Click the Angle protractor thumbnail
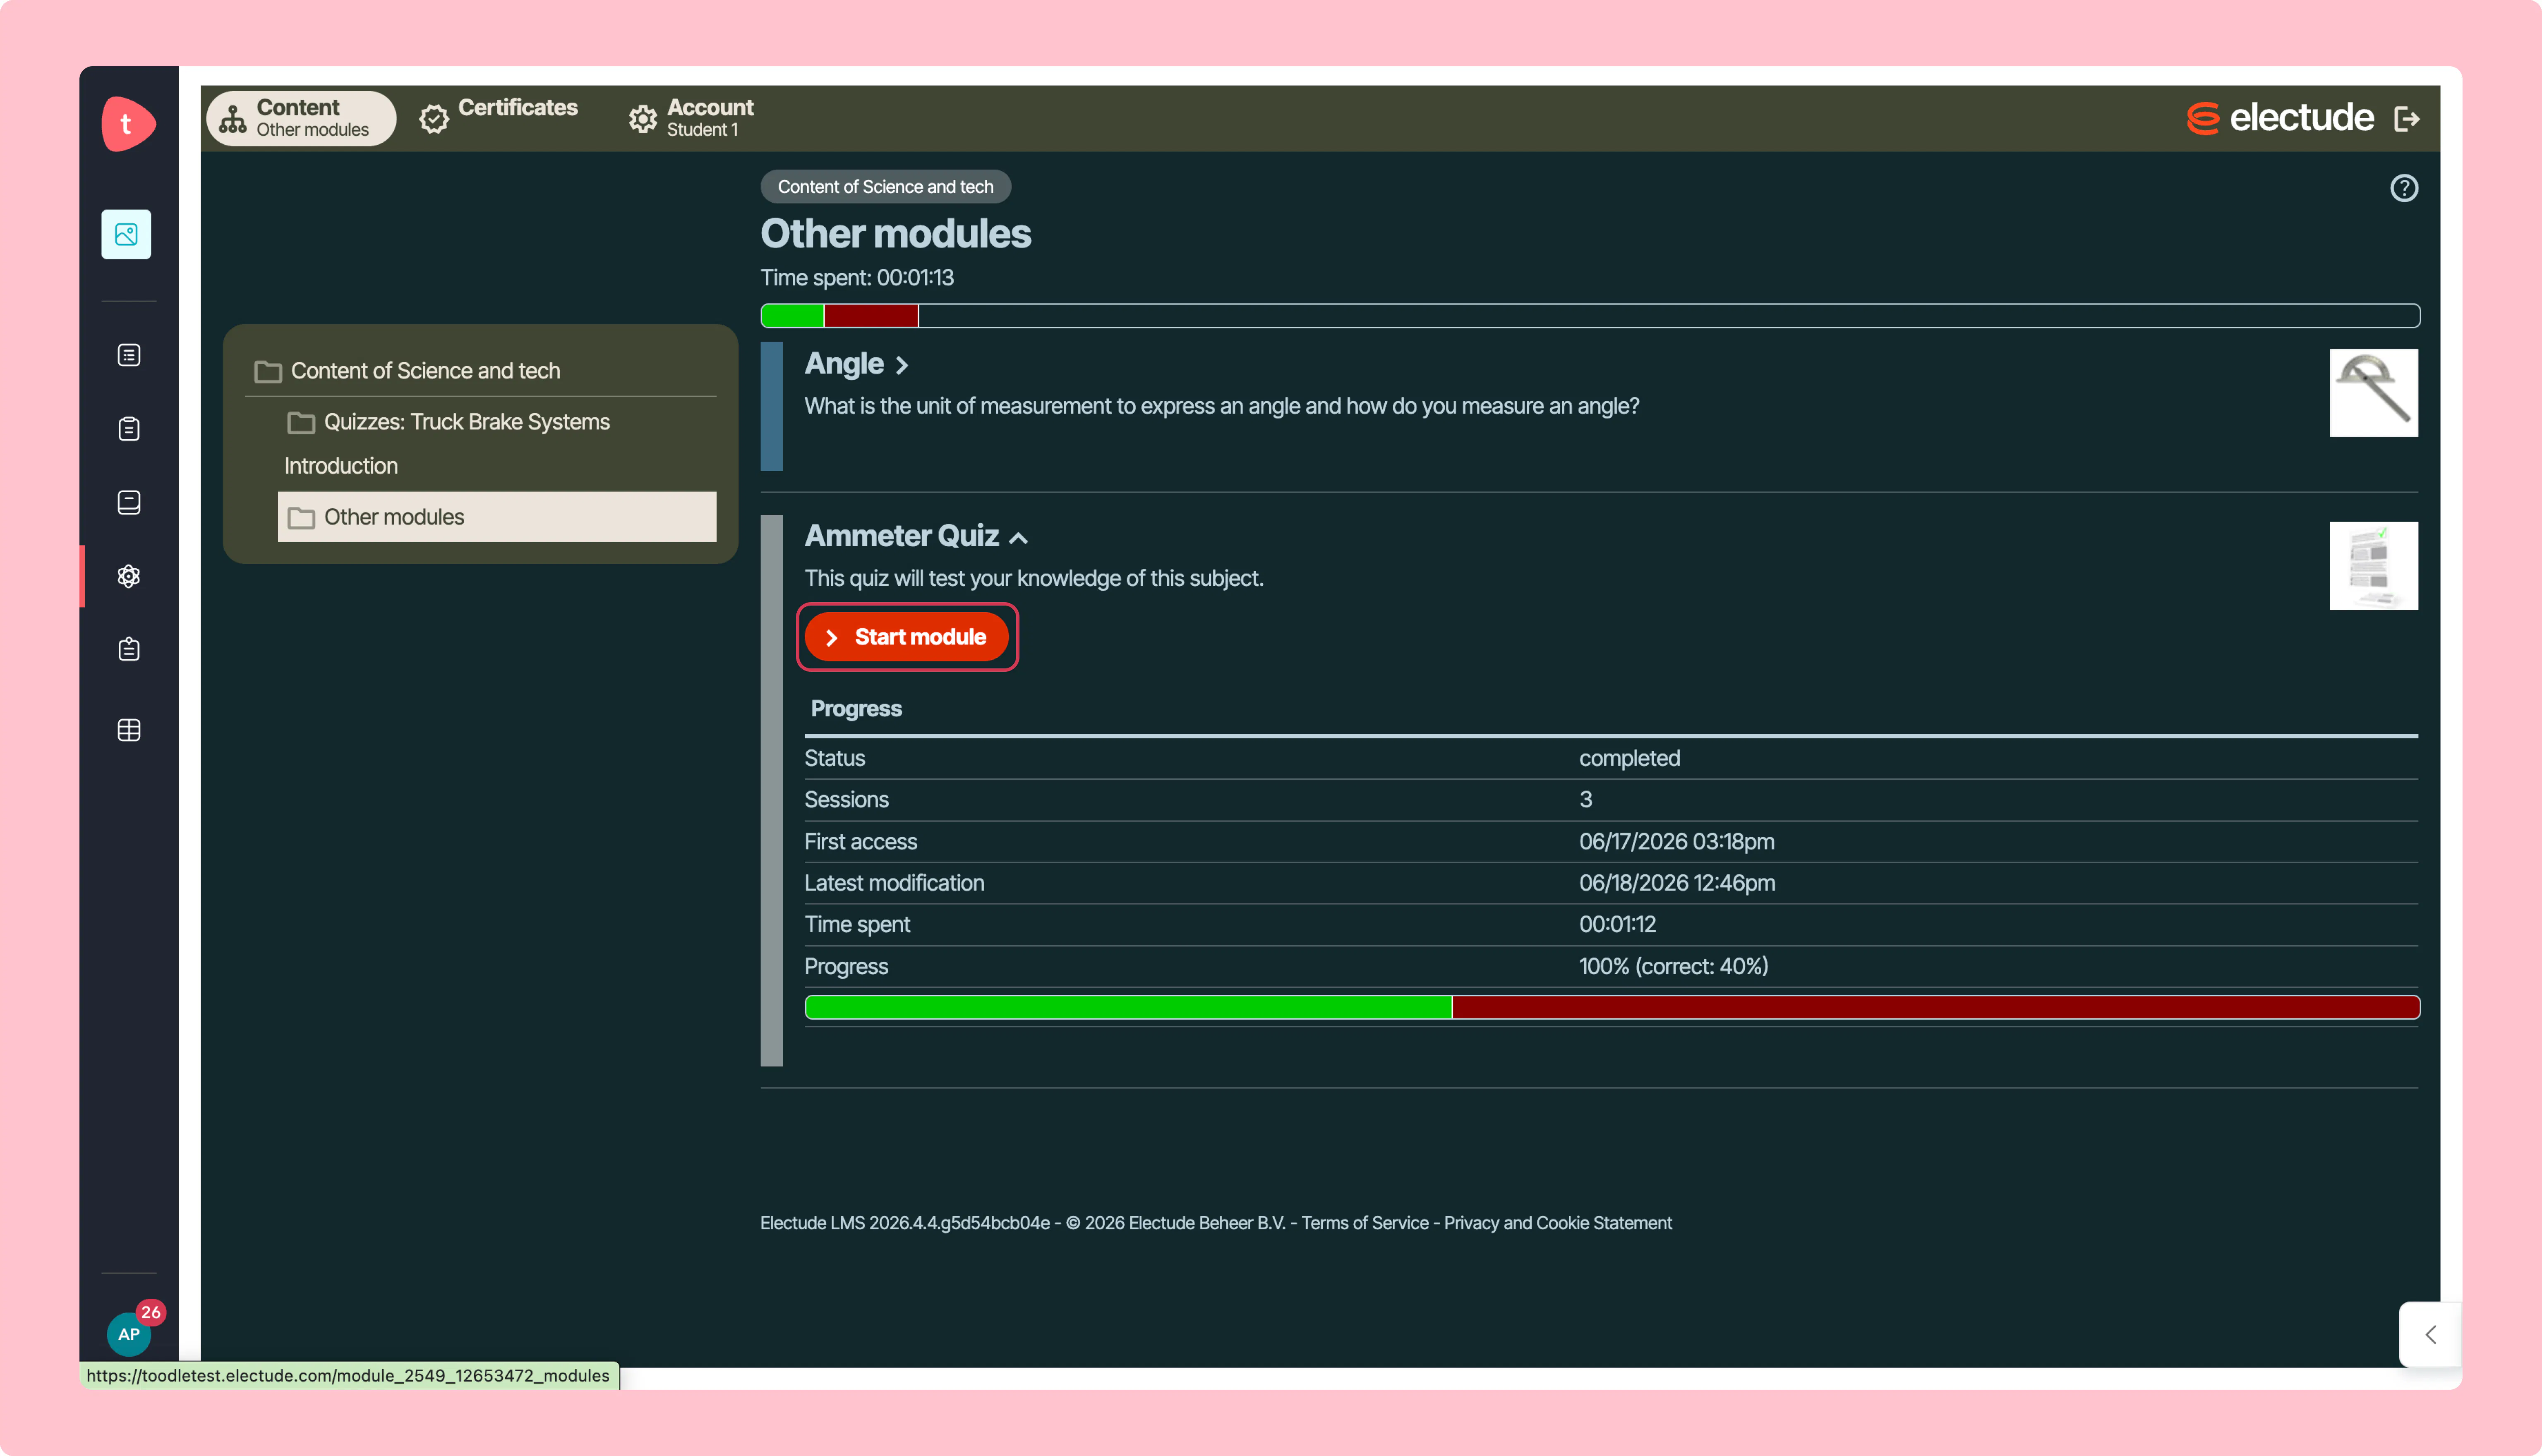 (2374, 393)
